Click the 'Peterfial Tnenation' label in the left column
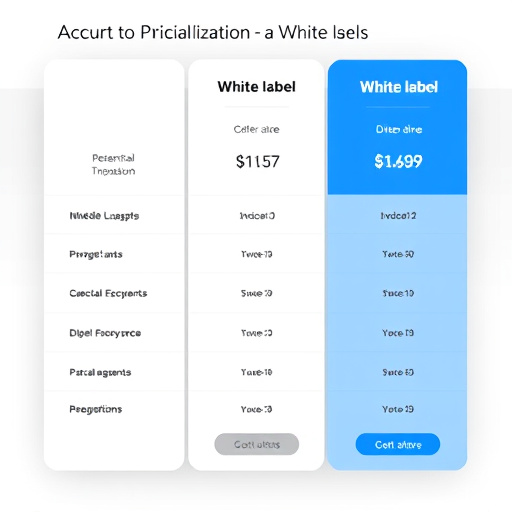512x512 pixels. tap(113, 164)
